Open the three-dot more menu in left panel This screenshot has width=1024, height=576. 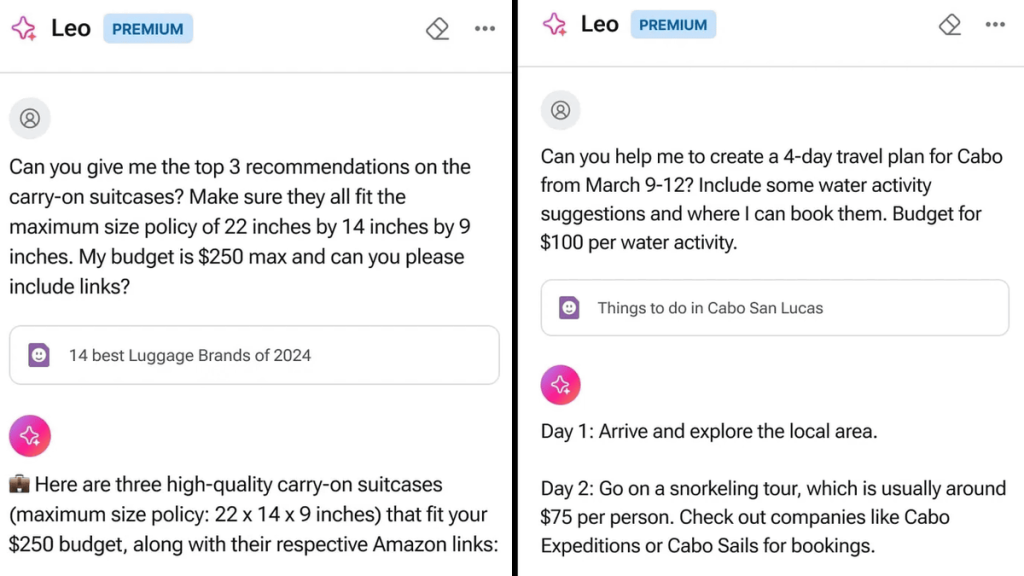point(485,29)
